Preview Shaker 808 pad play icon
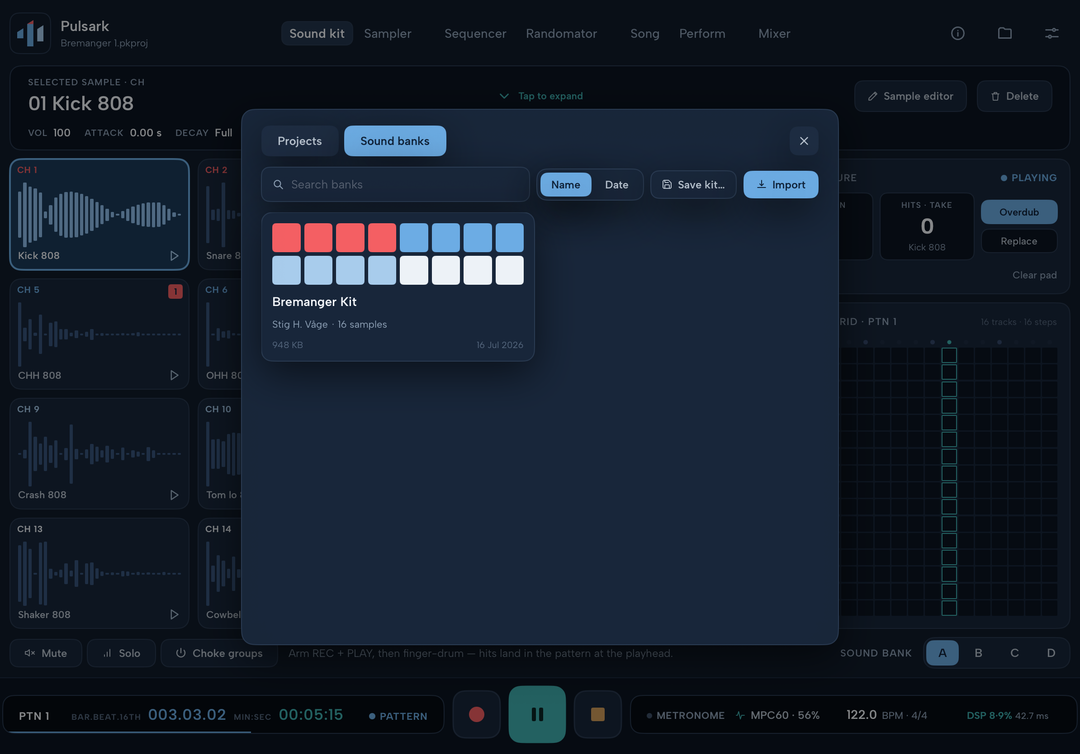This screenshot has height=754, width=1080. click(174, 614)
